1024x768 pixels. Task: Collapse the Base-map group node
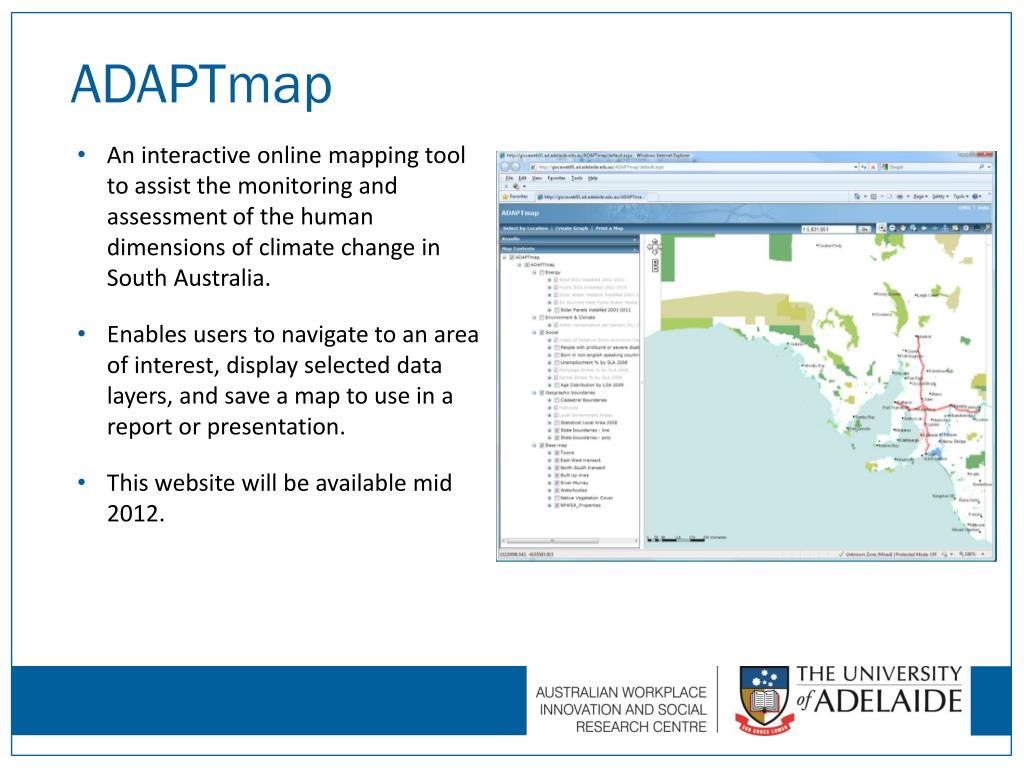click(x=534, y=445)
